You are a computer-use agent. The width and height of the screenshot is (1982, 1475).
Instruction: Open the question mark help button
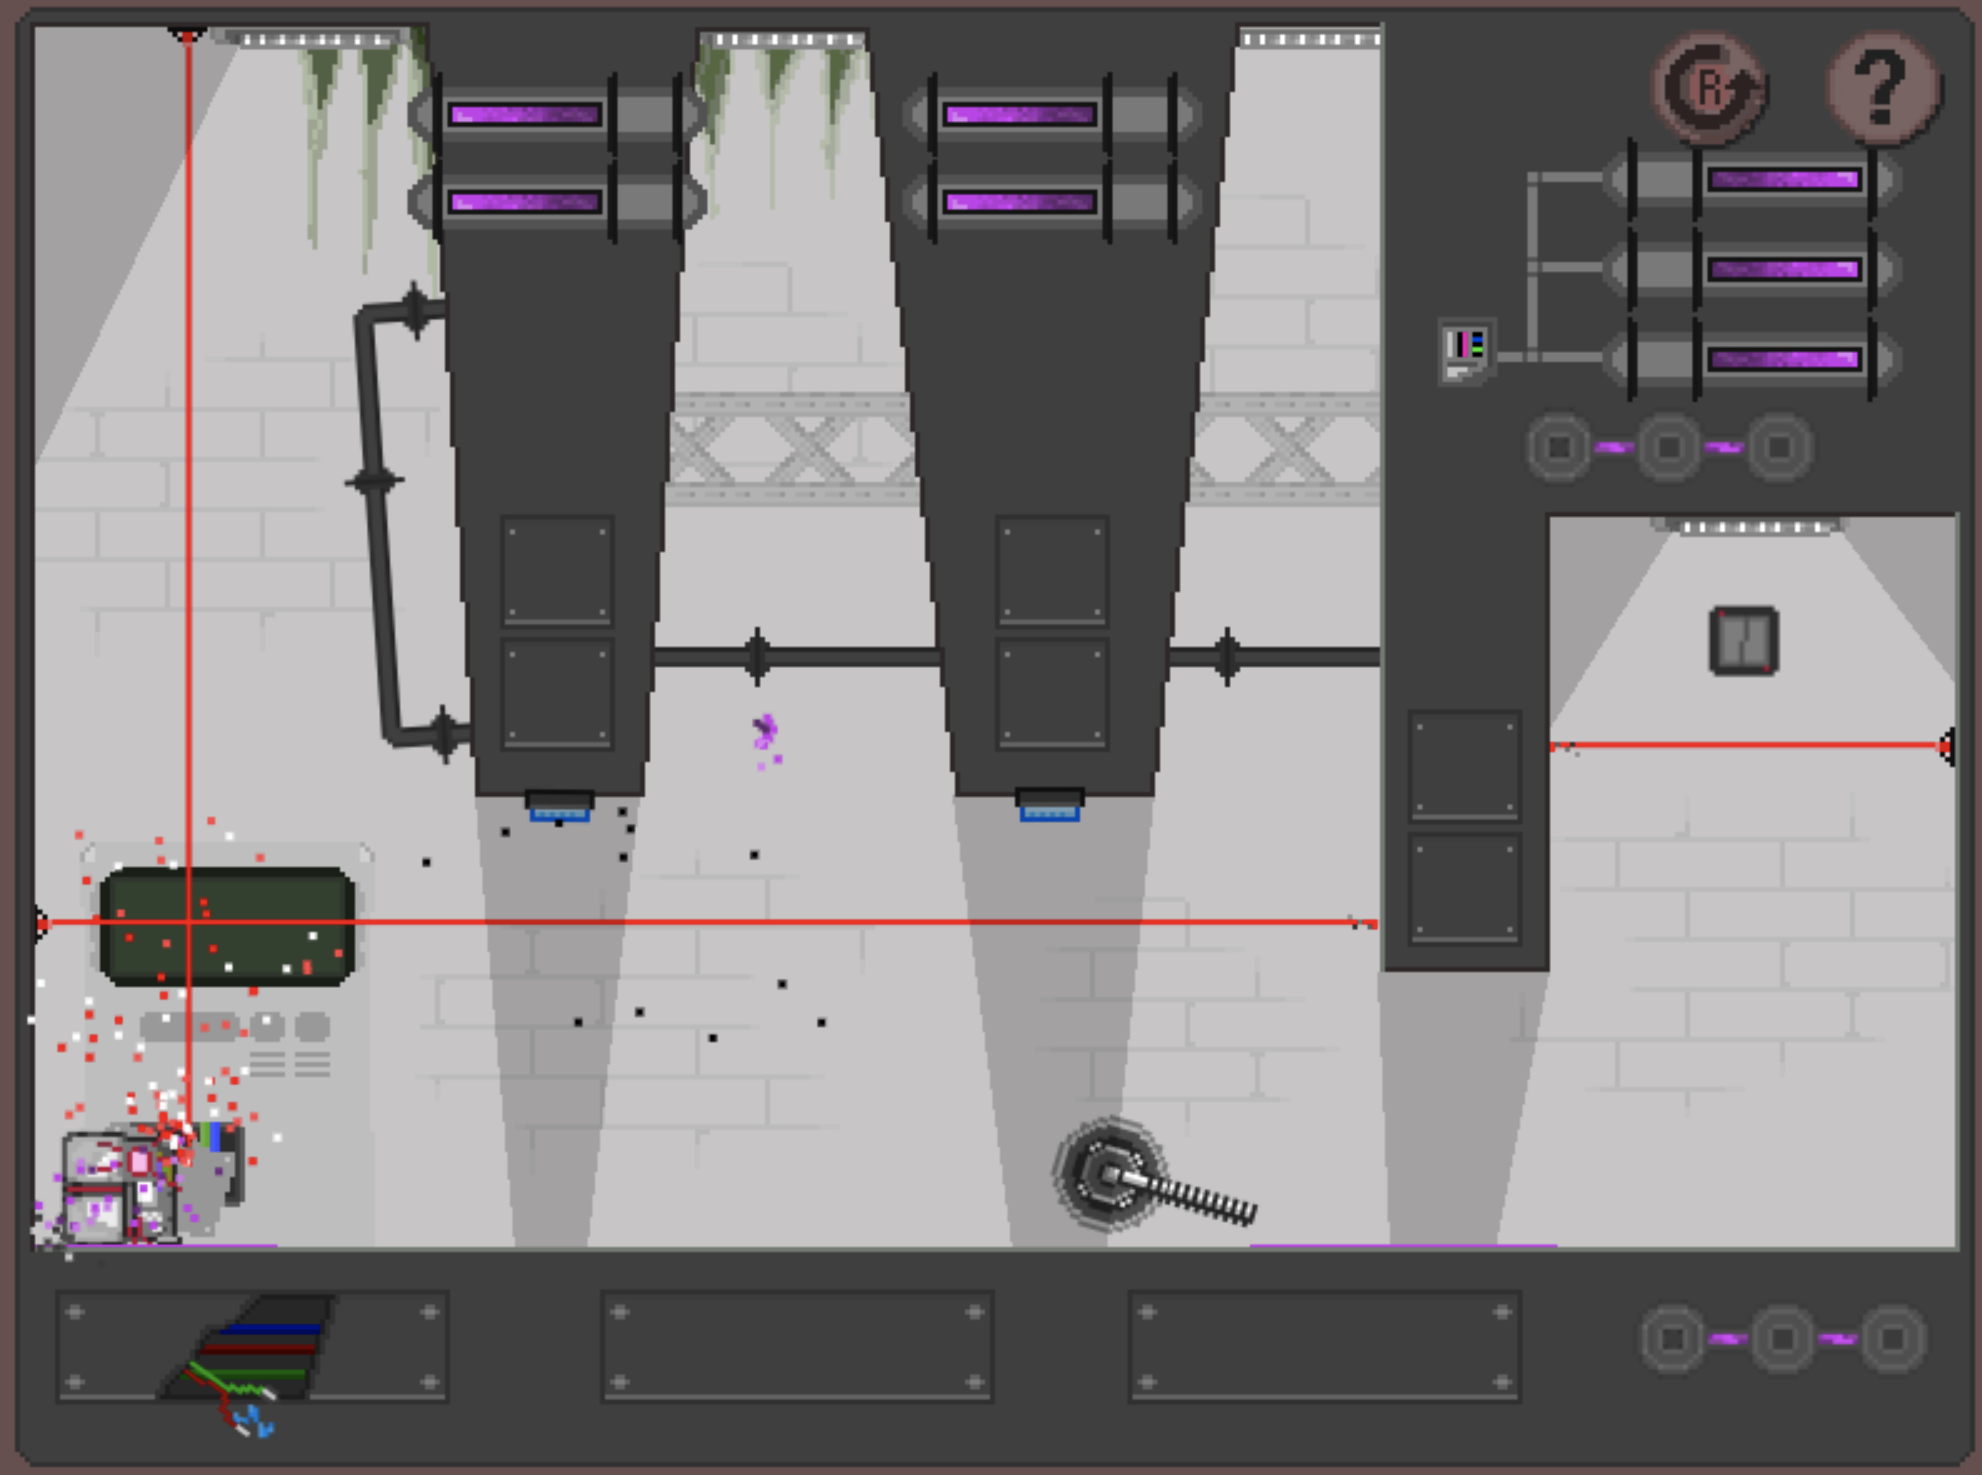click(1883, 88)
